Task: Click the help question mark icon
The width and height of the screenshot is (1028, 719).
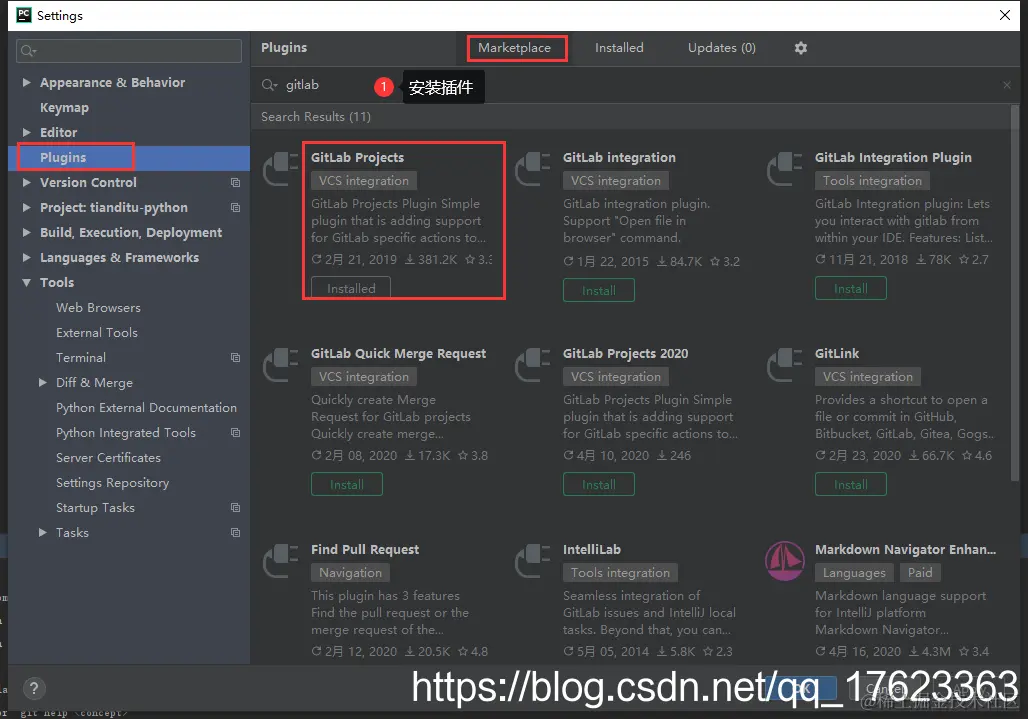Action: point(34,688)
